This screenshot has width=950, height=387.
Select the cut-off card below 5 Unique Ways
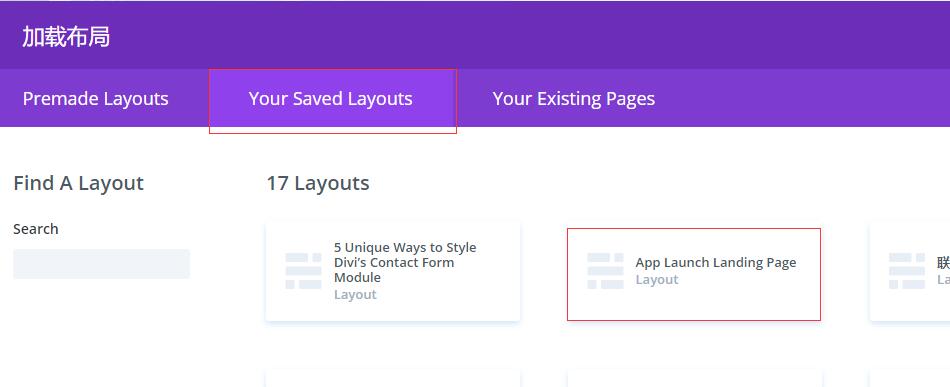[x=393, y=379]
